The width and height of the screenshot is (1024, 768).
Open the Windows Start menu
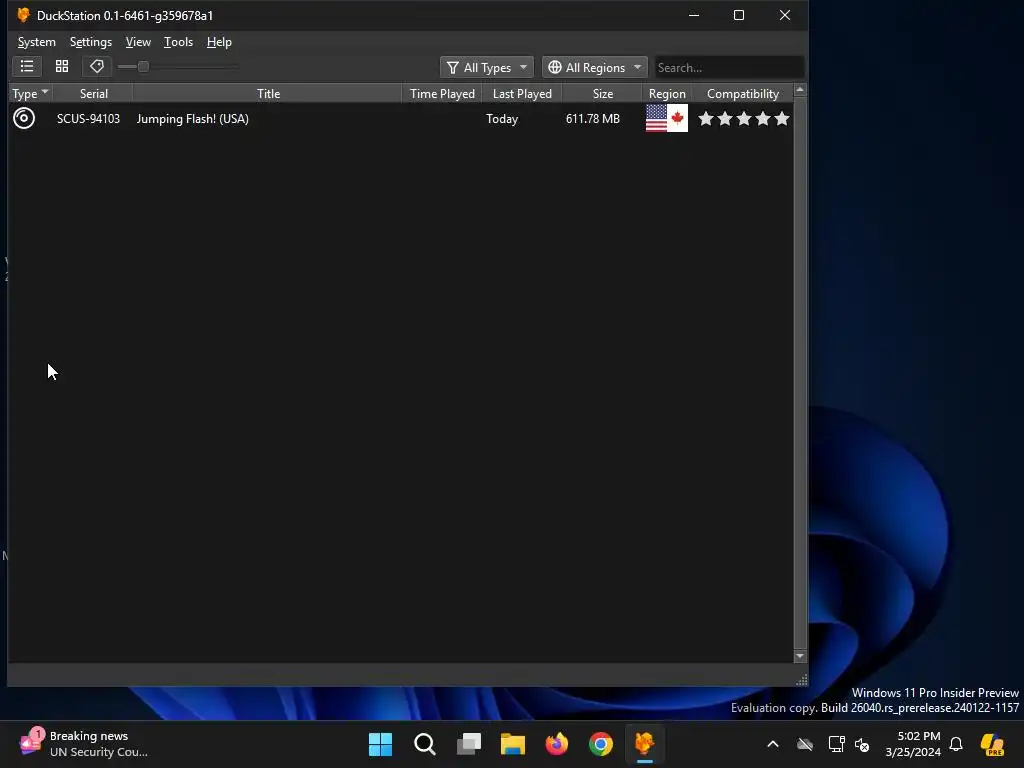pyautogui.click(x=380, y=744)
